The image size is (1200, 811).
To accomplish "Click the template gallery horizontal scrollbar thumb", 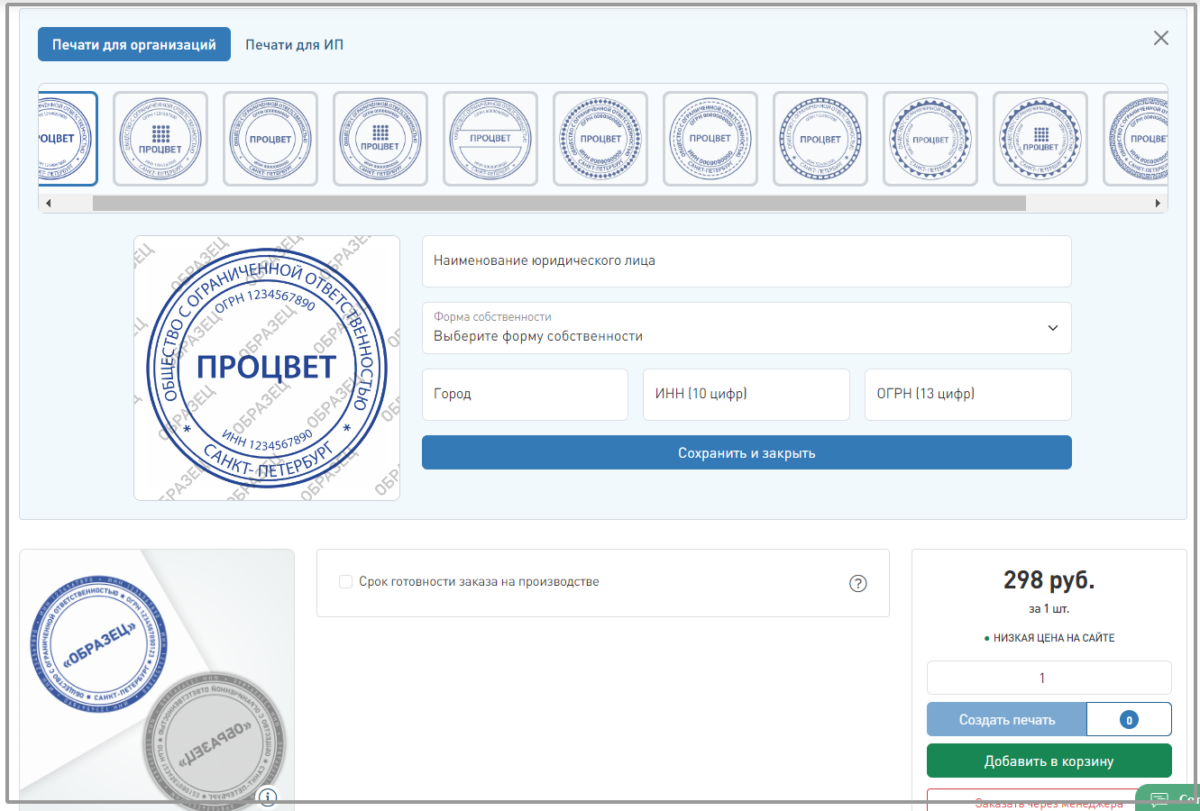I will pyautogui.click(x=558, y=203).
